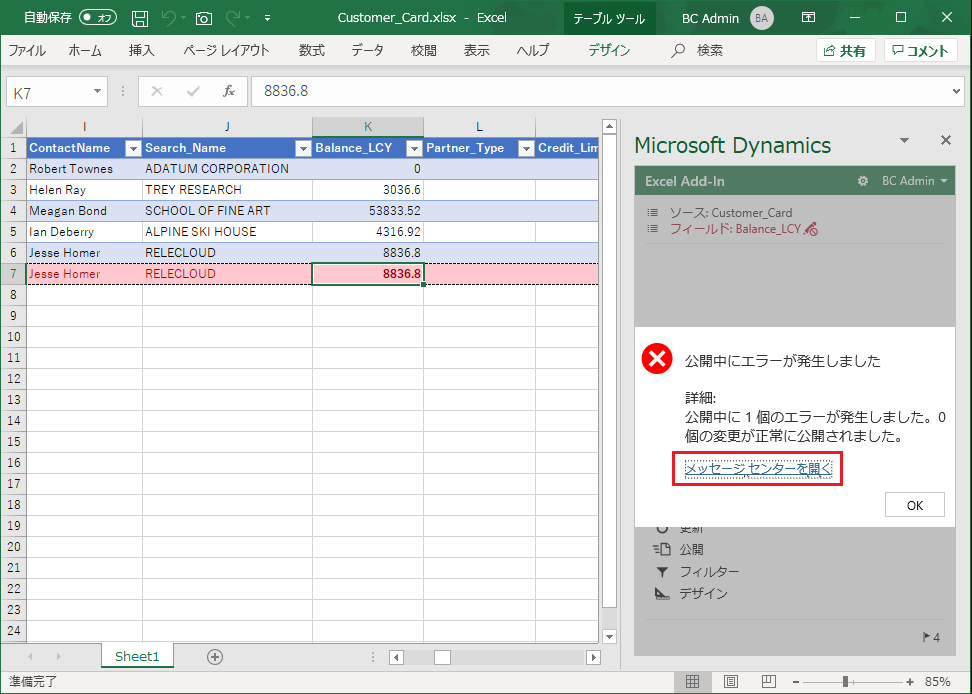Viewport: 972px width, 694px height.
Task: Click the zoom out minus button
Action: point(796,682)
